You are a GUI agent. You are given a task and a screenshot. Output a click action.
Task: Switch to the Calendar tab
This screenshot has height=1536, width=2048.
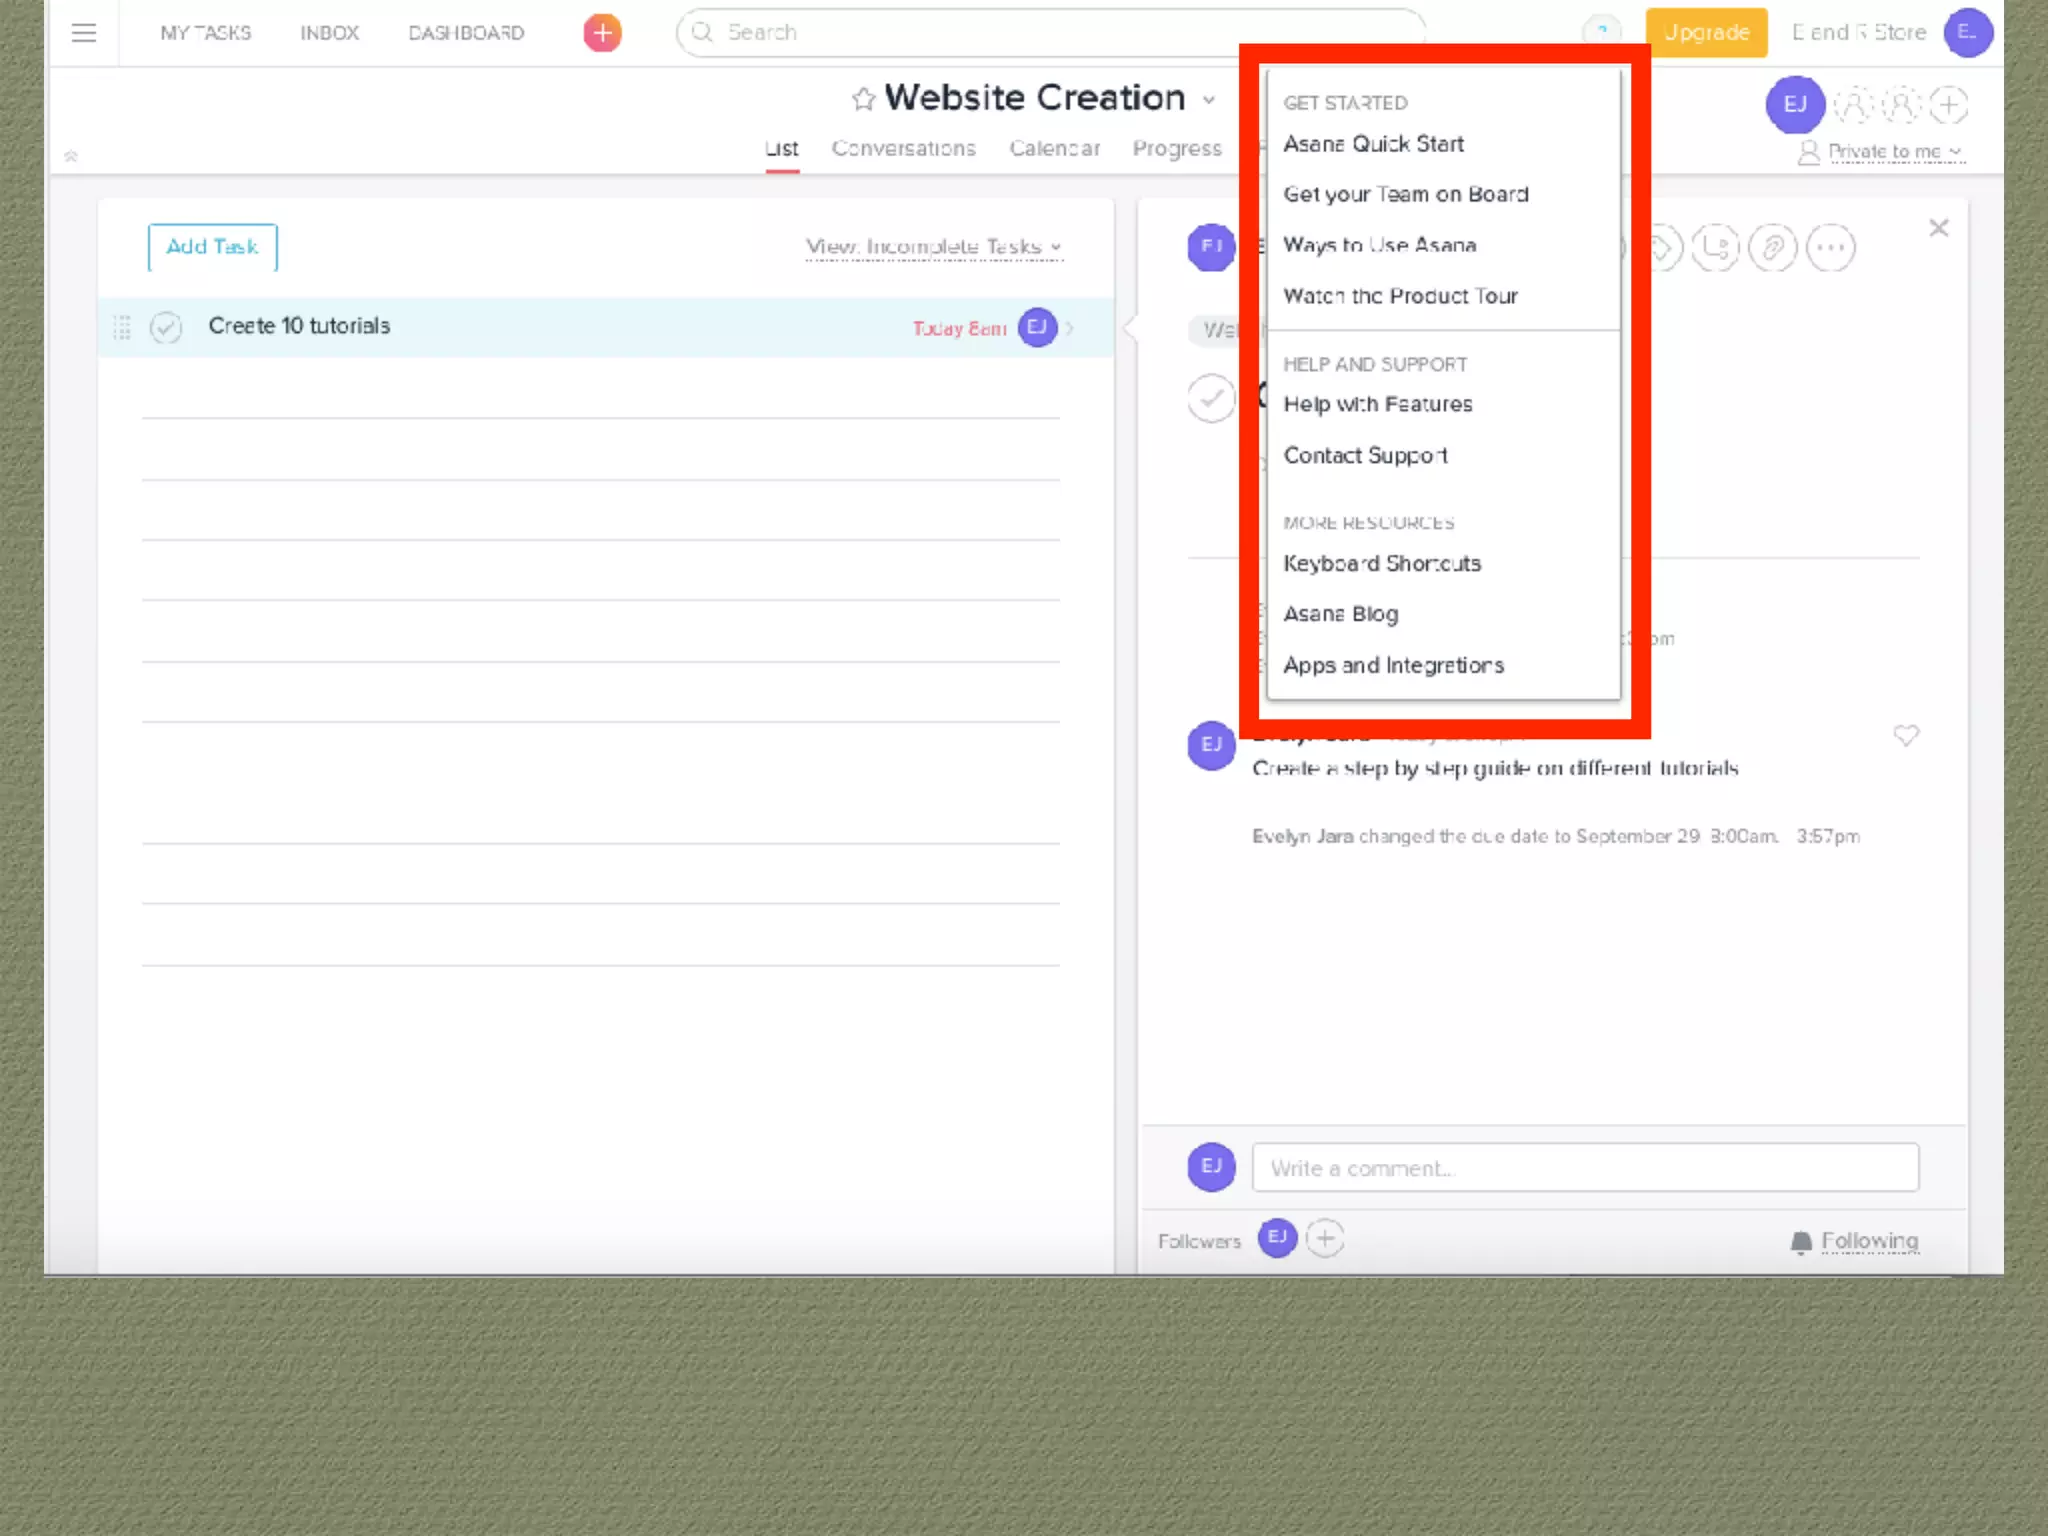point(1054,149)
